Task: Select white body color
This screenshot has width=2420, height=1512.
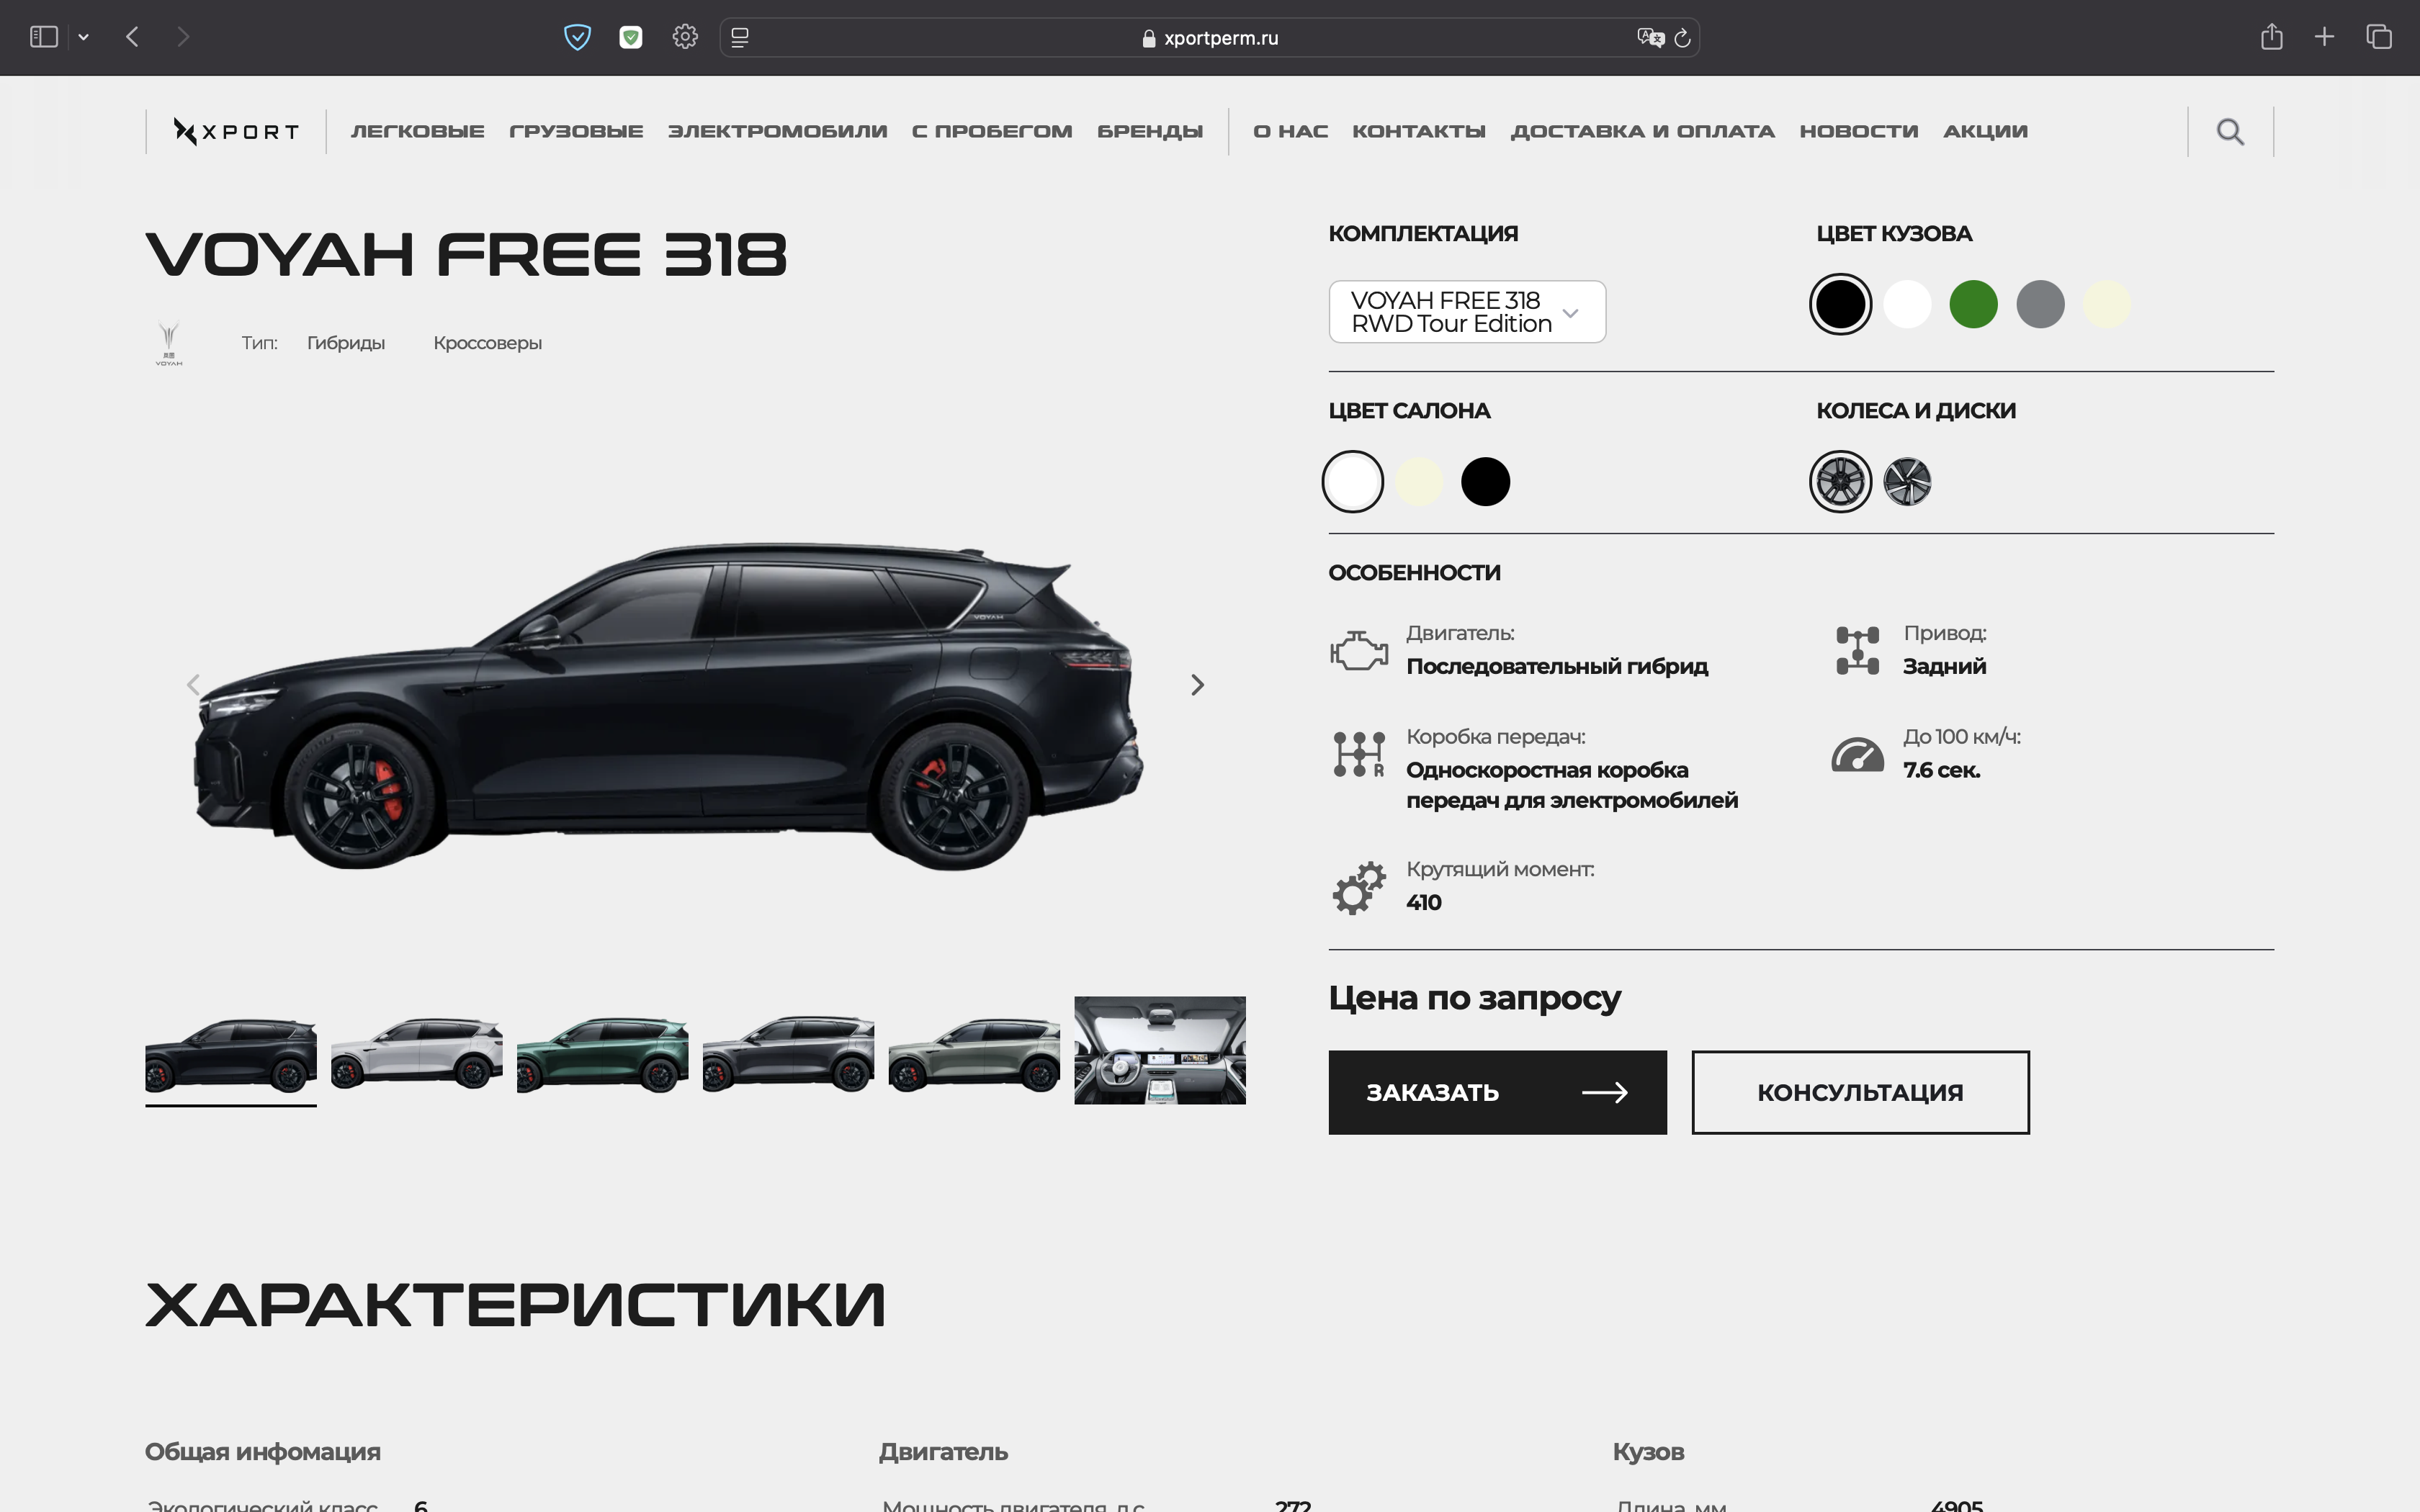Action: click(x=1907, y=304)
